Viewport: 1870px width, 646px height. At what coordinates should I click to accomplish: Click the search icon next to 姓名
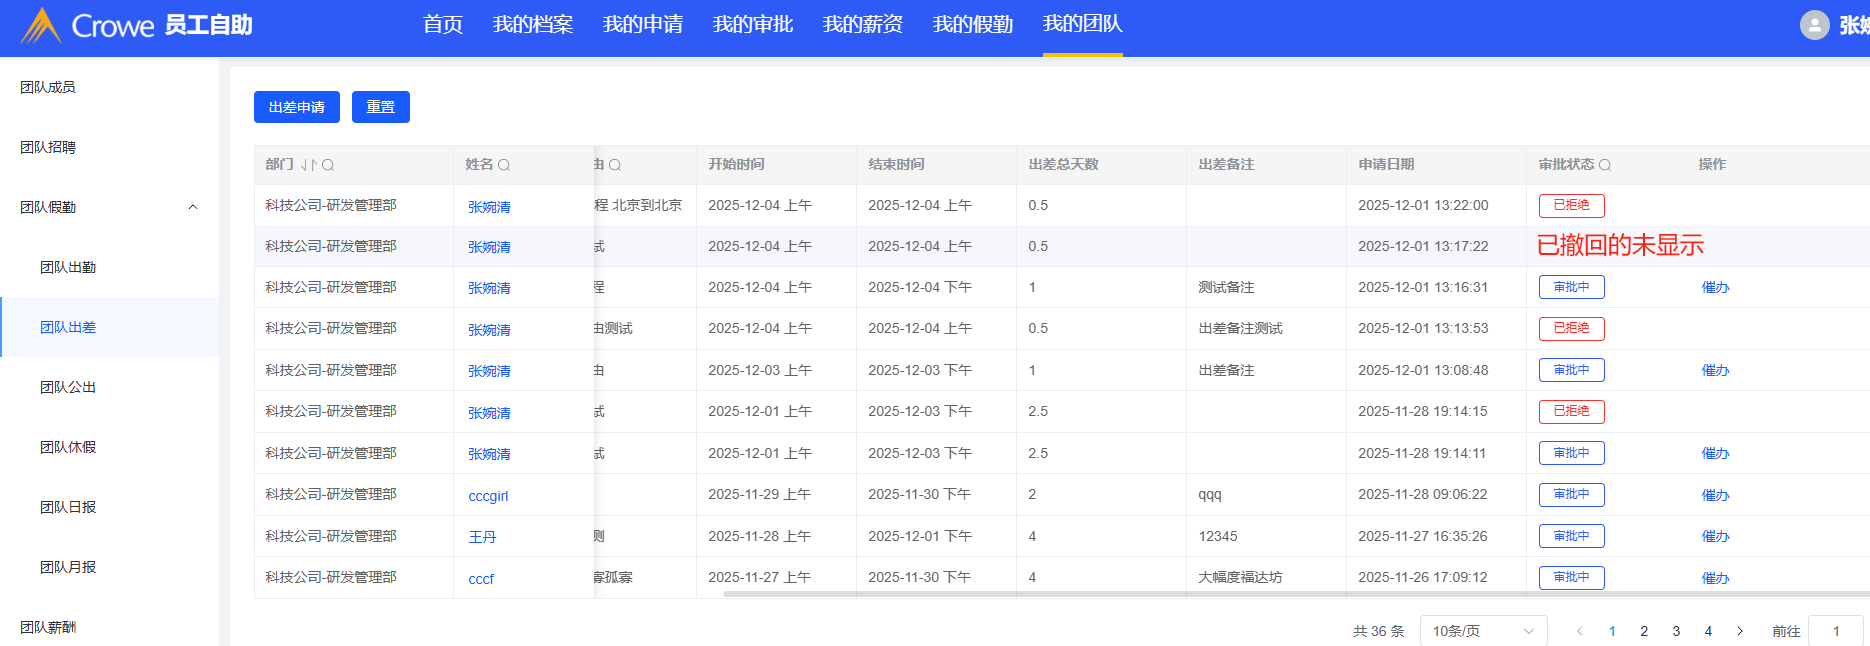coord(504,165)
